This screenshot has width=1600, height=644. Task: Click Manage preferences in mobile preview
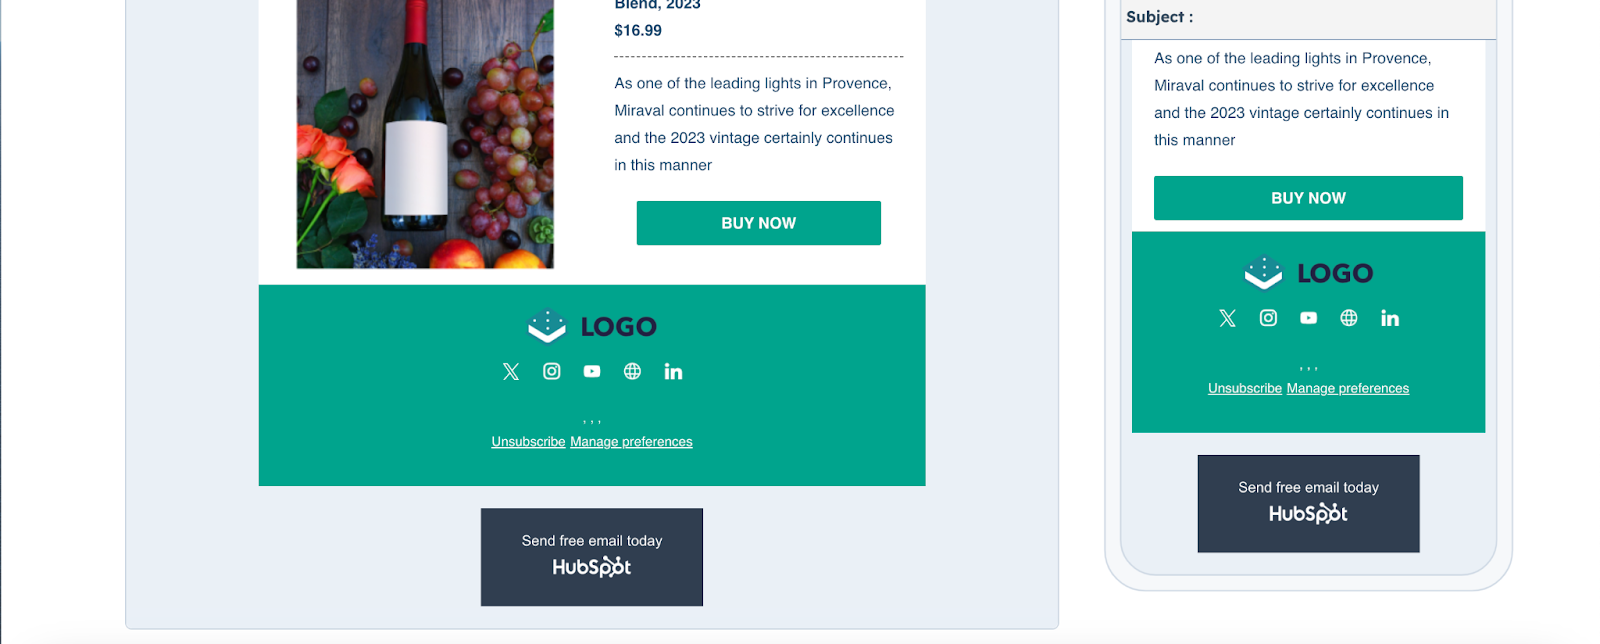[1347, 388]
